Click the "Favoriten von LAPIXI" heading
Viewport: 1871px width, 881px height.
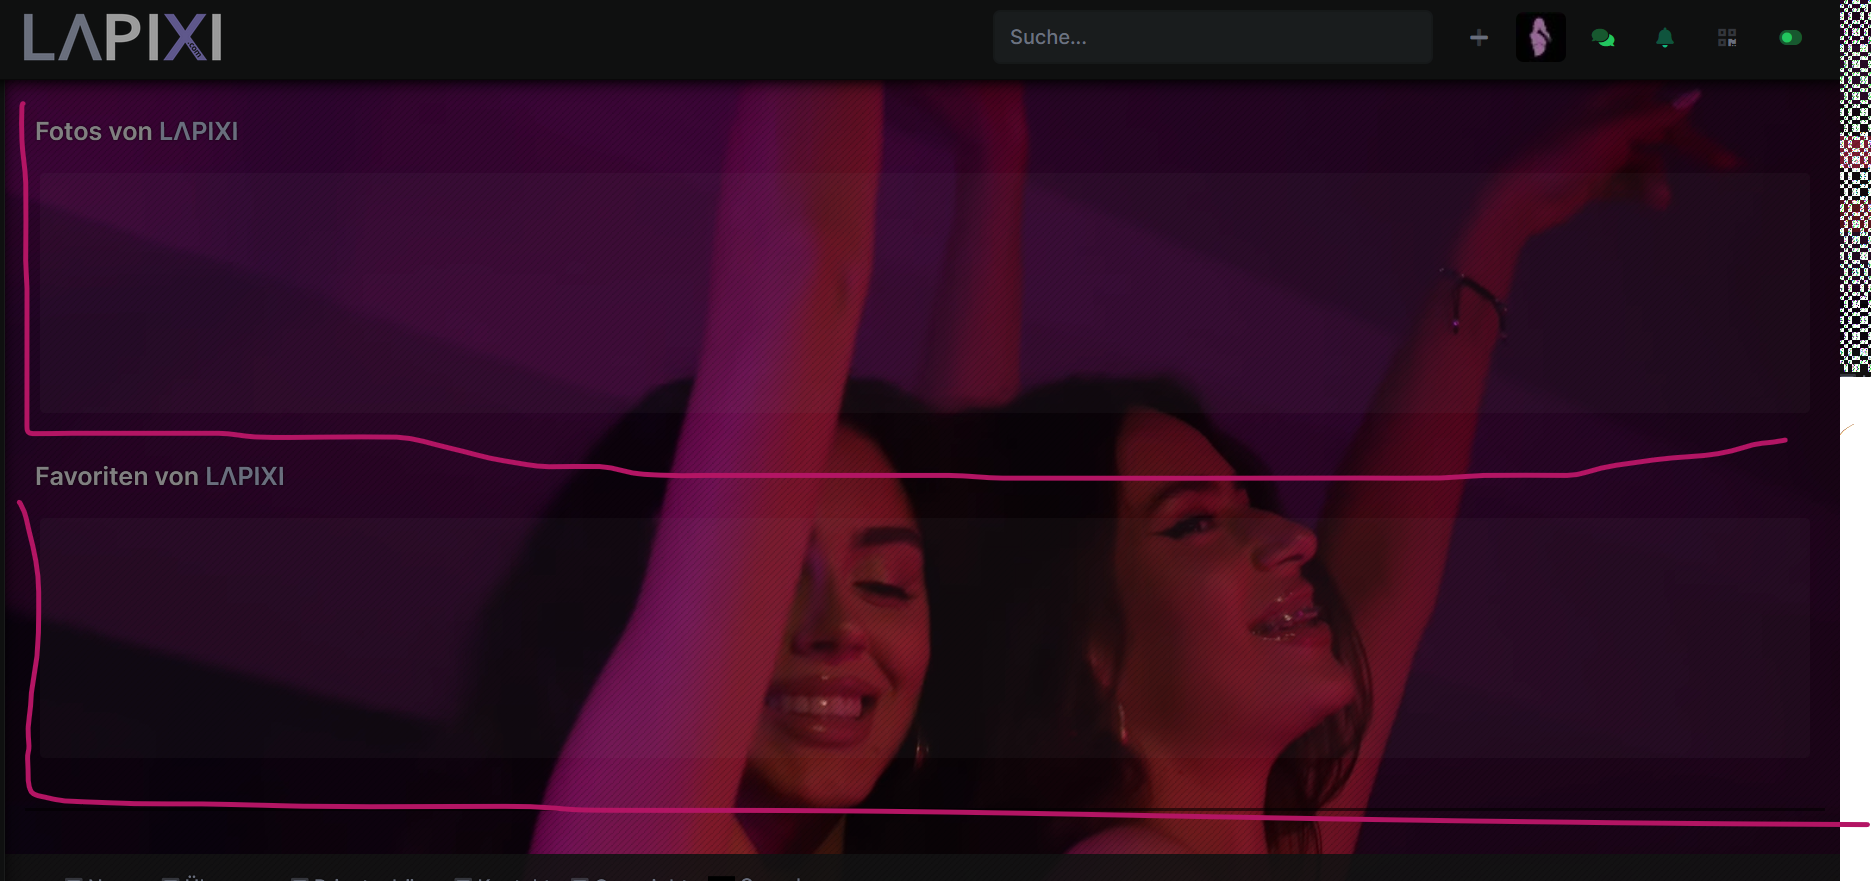click(160, 477)
